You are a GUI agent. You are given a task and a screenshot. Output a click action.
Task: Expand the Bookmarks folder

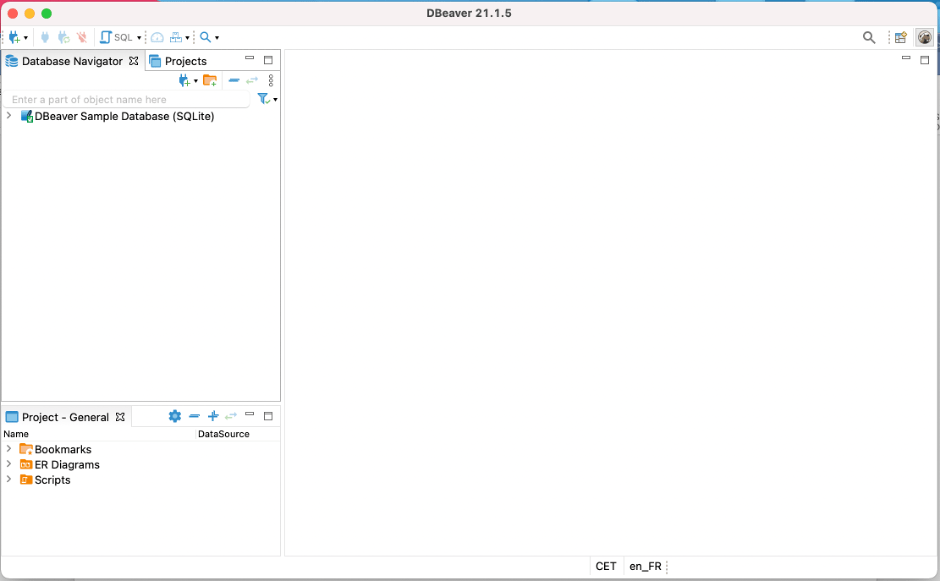point(9,449)
